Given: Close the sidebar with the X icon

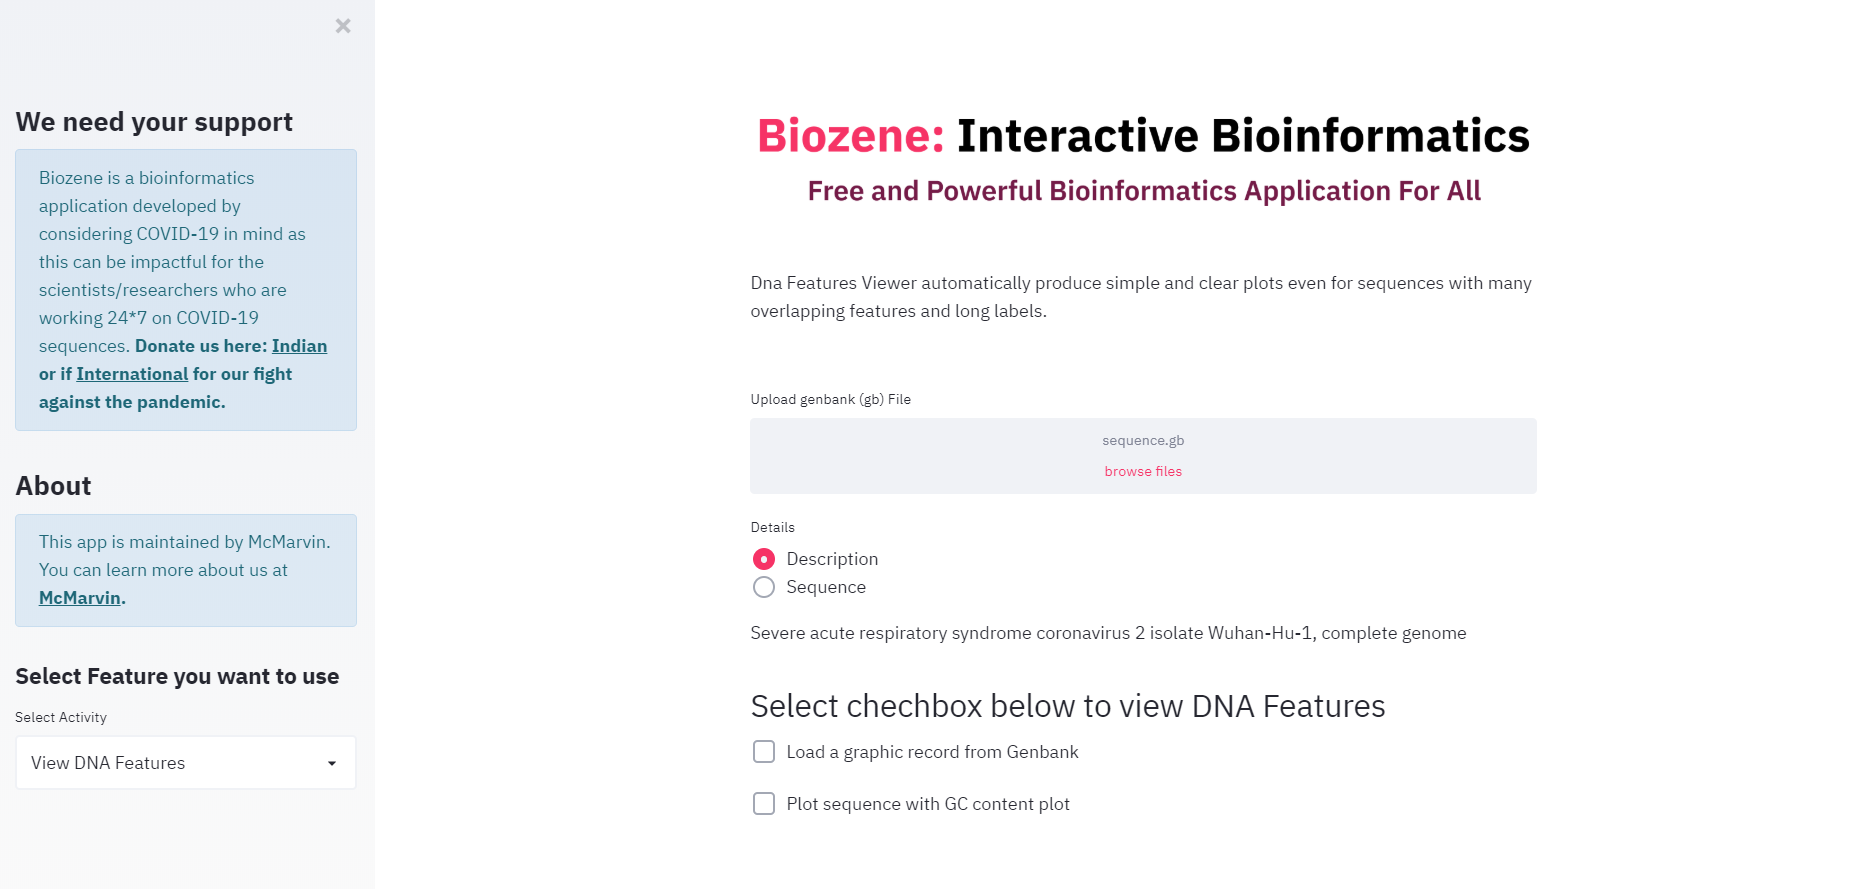Looking at the screenshot, I should coord(343,26).
